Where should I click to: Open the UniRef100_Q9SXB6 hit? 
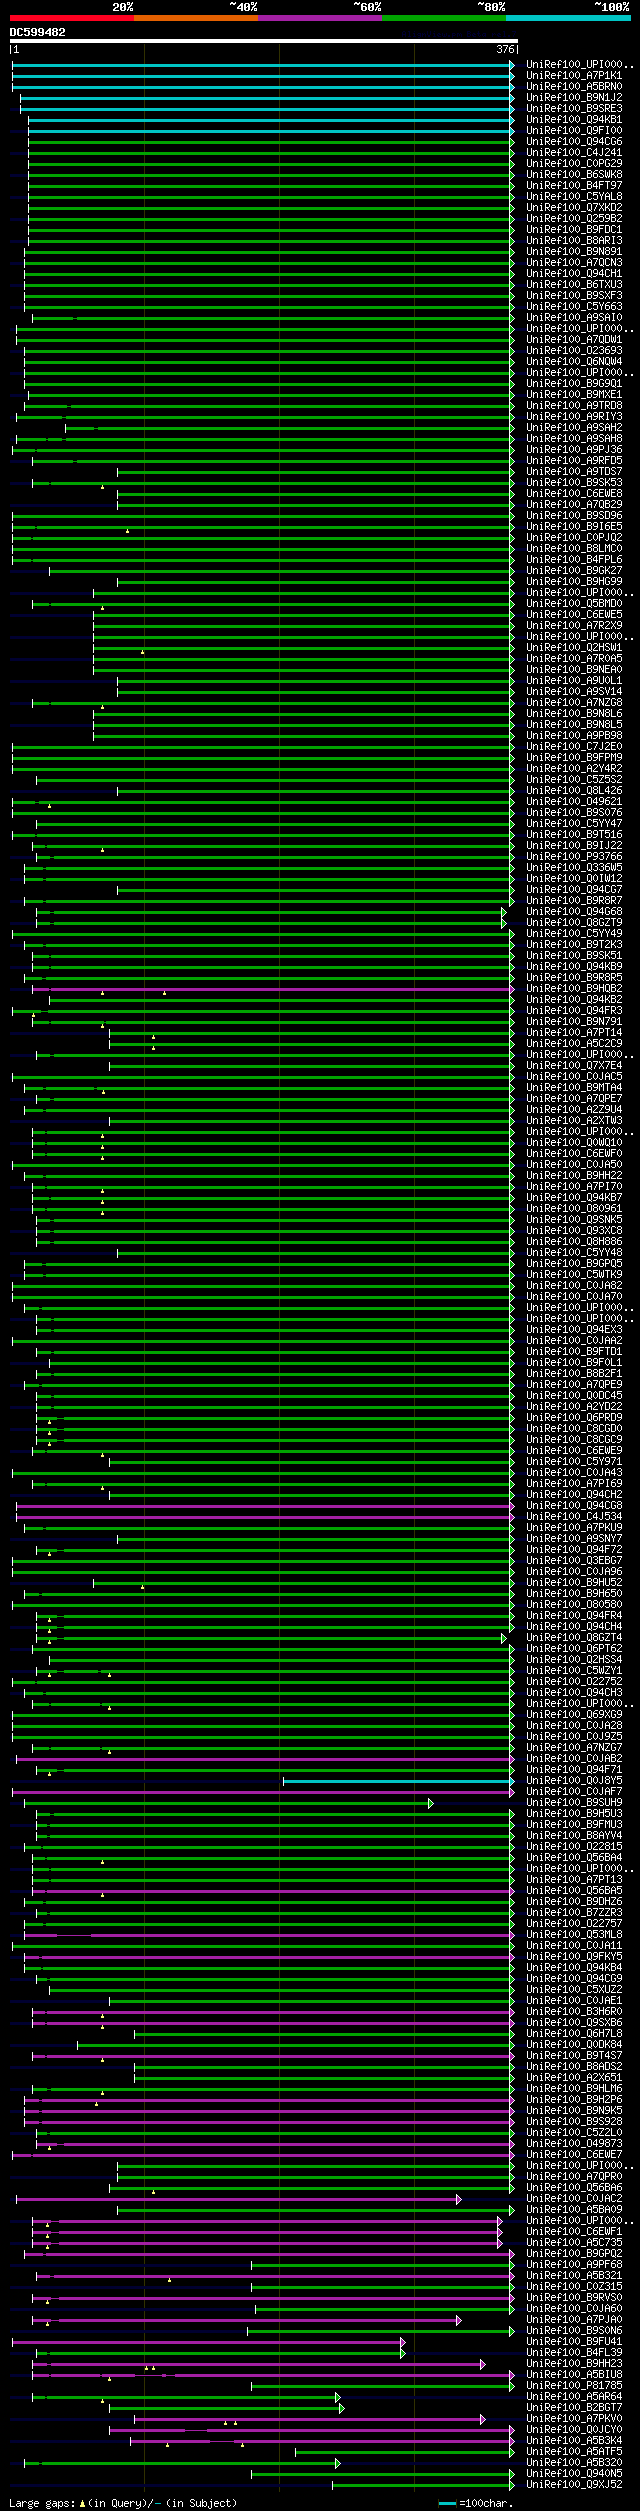(x=574, y=2023)
